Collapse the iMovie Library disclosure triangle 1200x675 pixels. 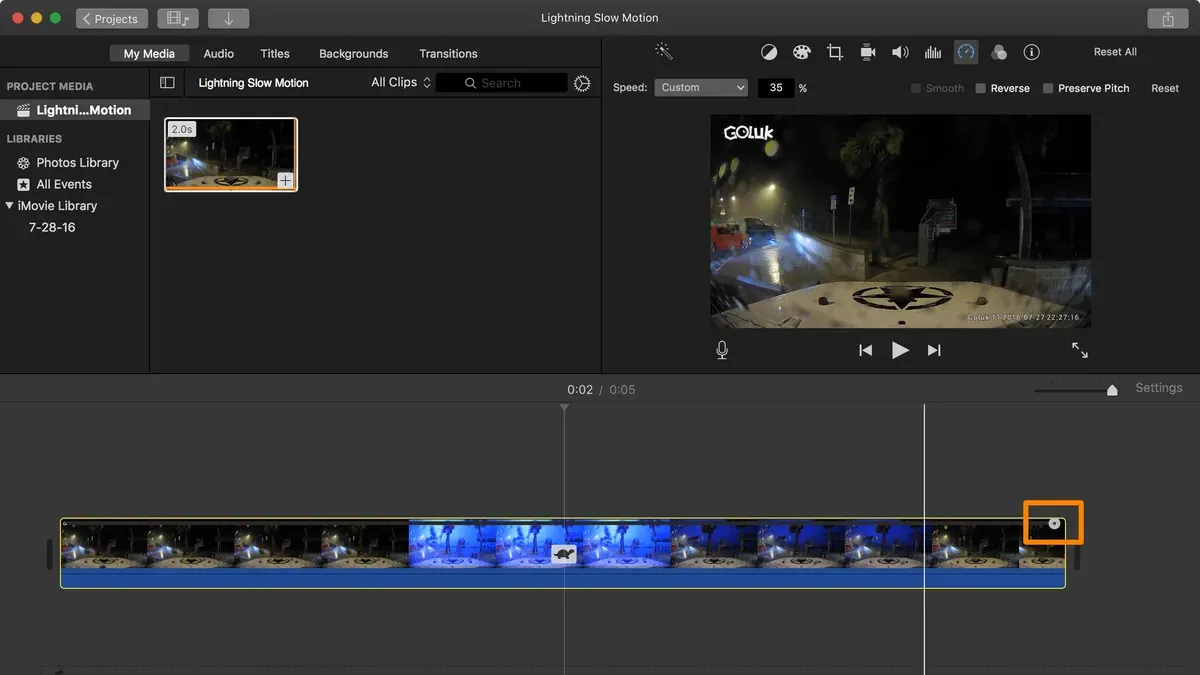click(9, 206)
